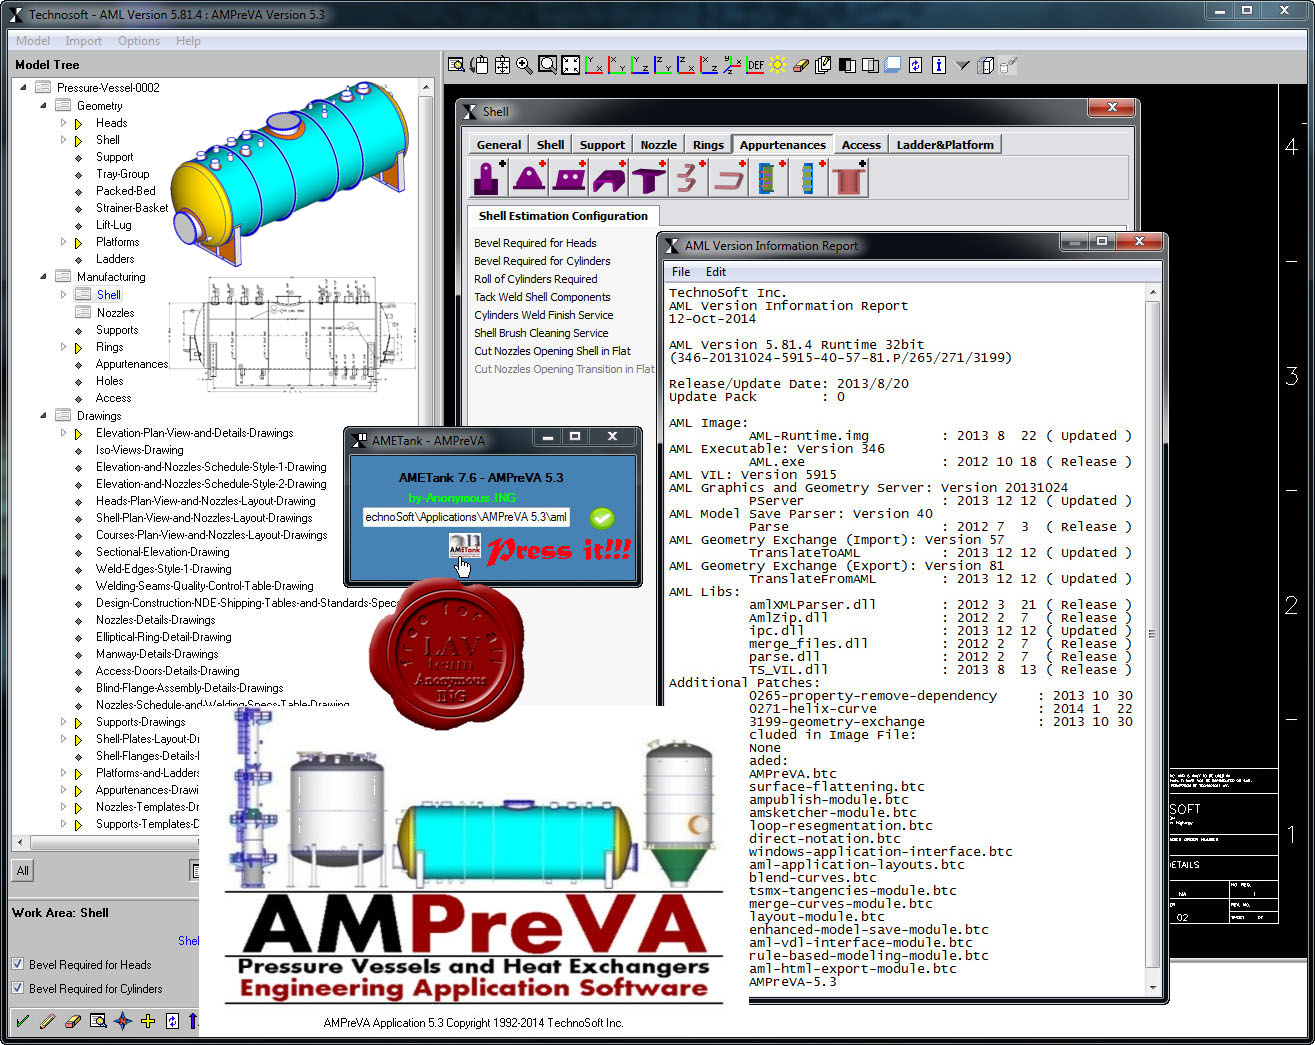
Task: Select Cut Nozzles Opening Shell in Flat
Action: pos(552,351)
